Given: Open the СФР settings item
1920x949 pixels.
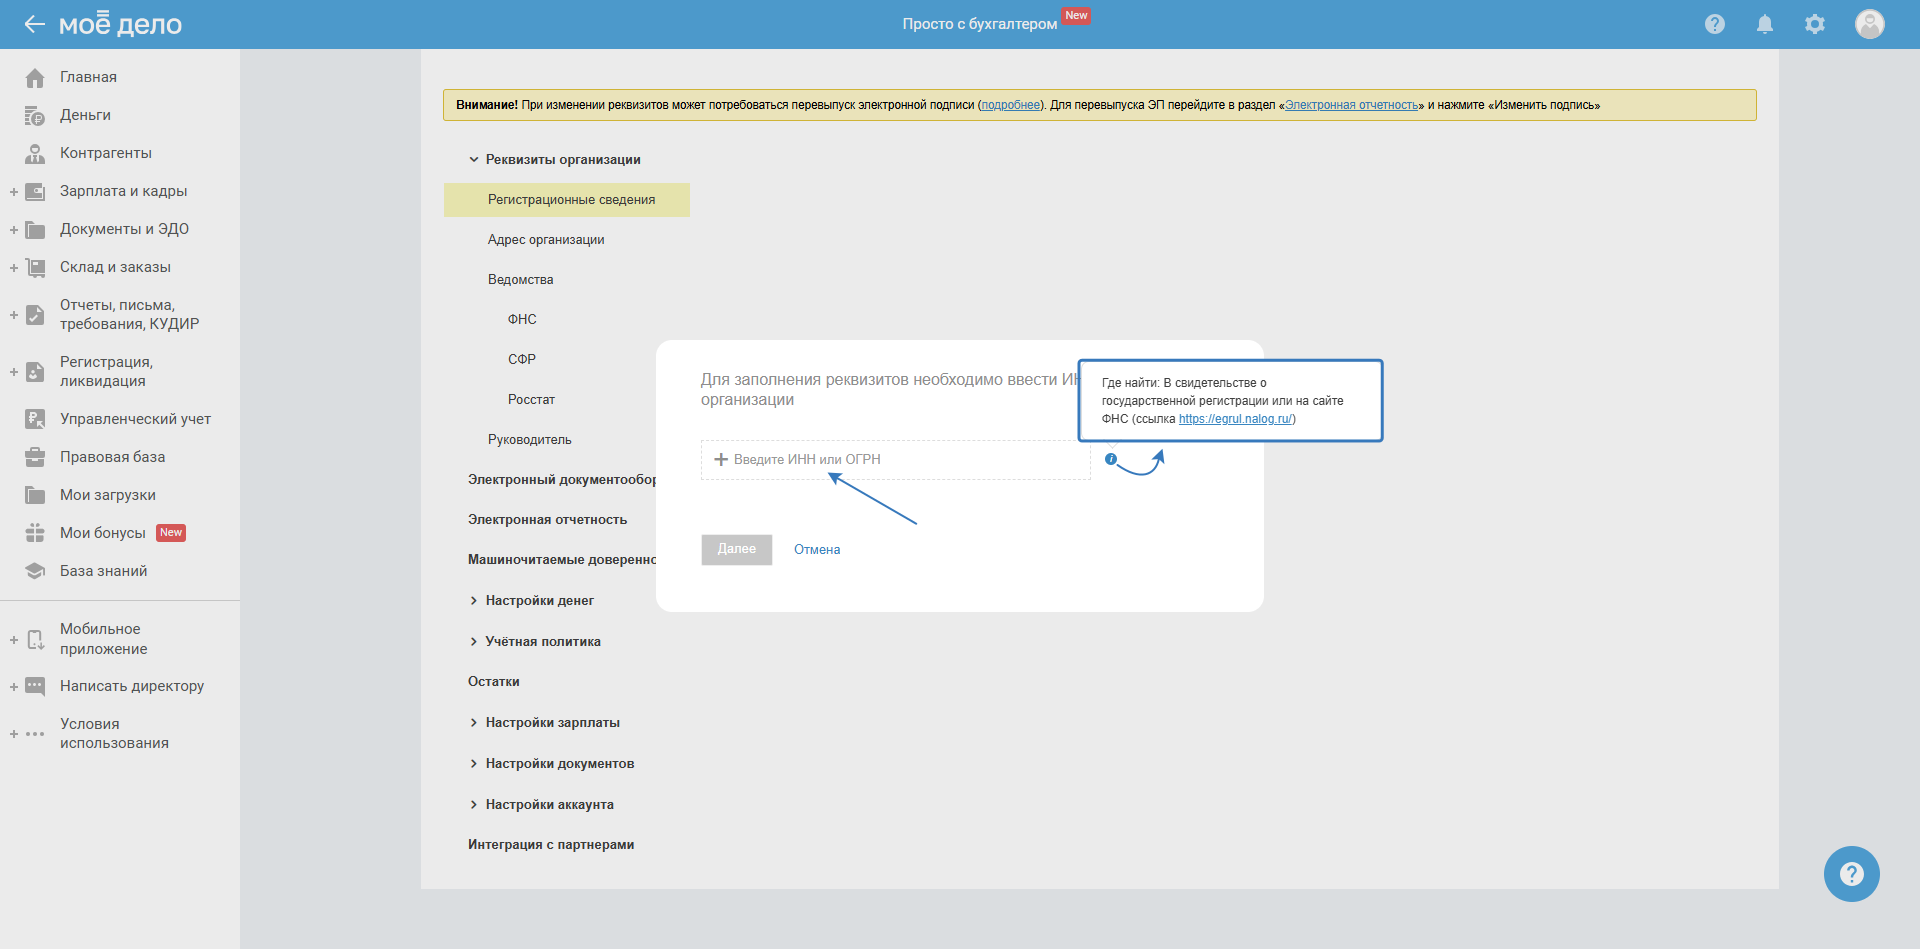Looking at the screenshot, I should tap(522, 360).
